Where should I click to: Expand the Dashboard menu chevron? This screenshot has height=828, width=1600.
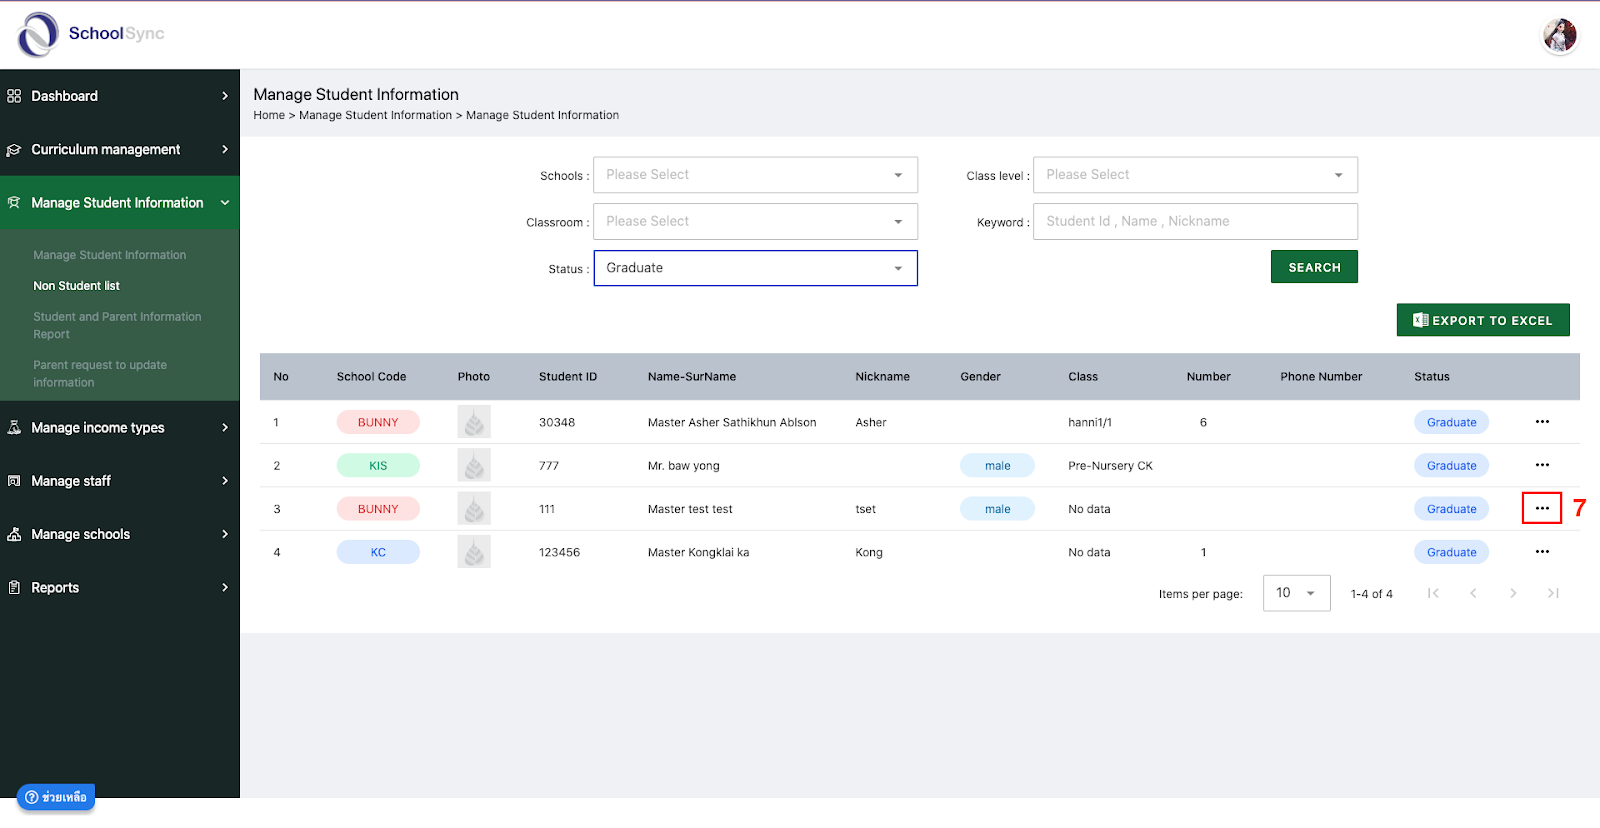[x=225, y=96]
